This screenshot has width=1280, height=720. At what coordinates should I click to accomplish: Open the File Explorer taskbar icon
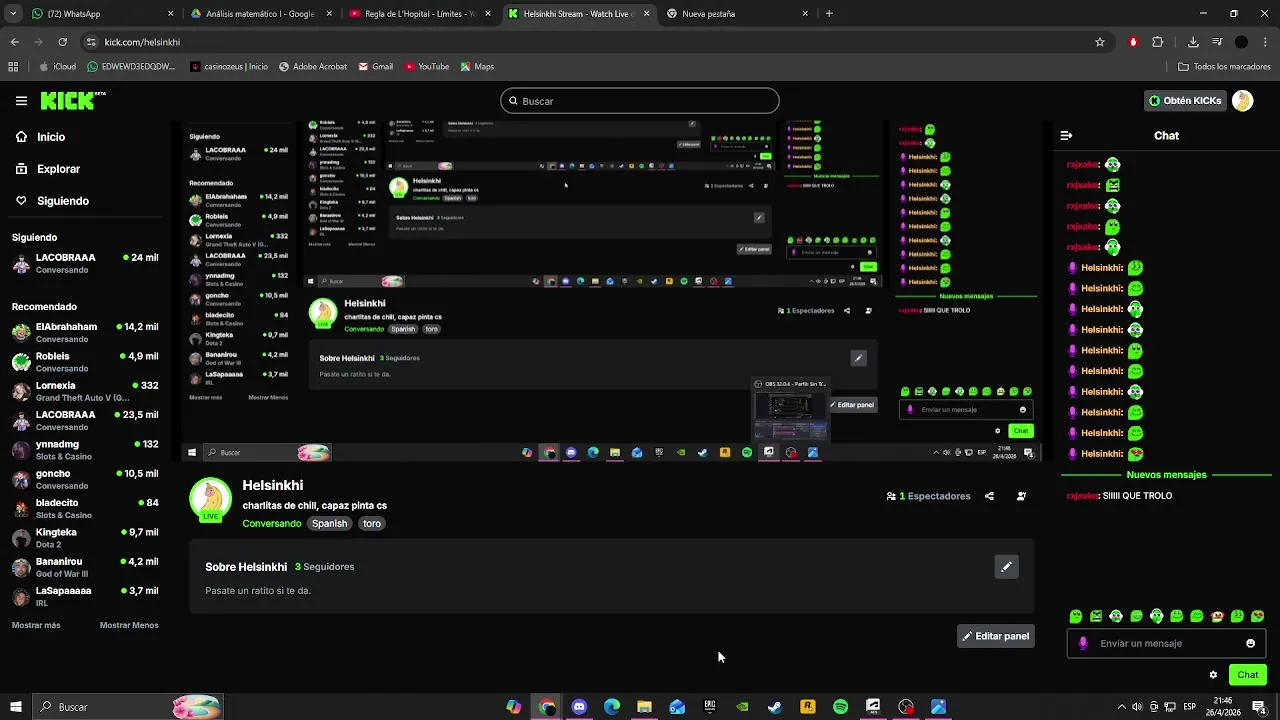(644, 707)
